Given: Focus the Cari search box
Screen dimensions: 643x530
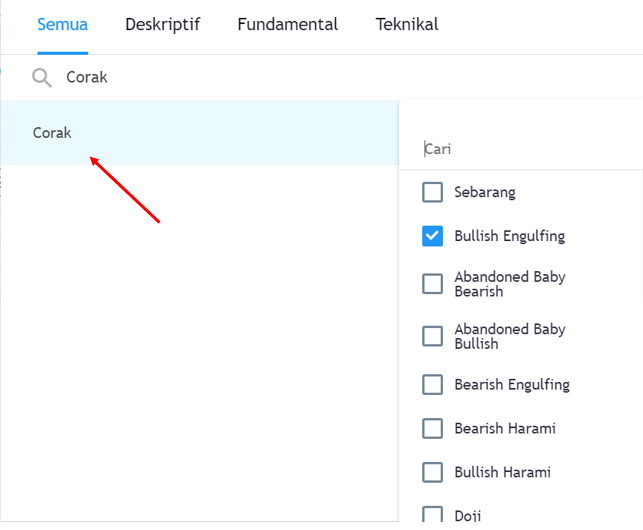Looking at the screenshot, I should point(520,149).
